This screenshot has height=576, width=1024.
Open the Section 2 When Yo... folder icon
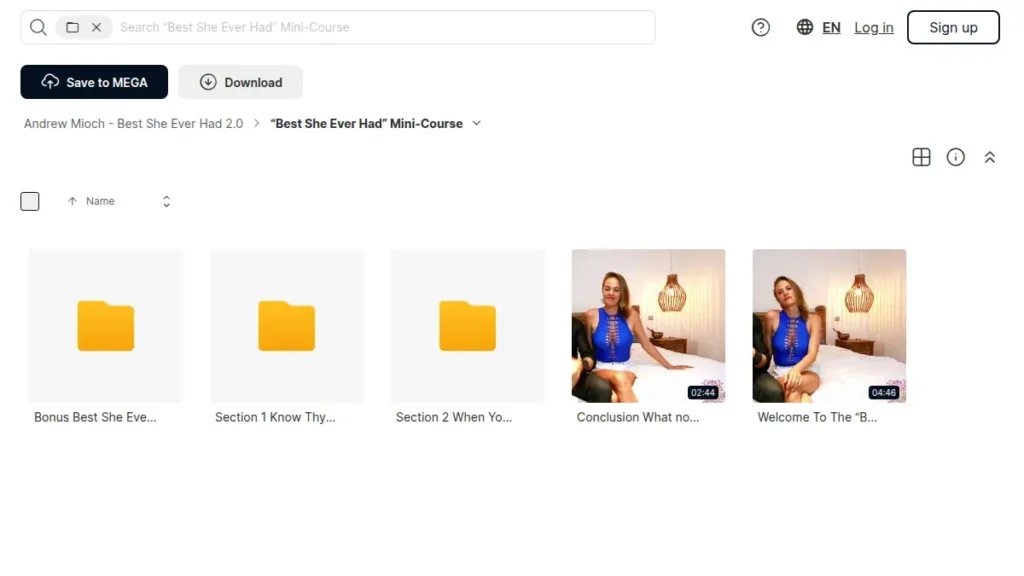(468, 326)
